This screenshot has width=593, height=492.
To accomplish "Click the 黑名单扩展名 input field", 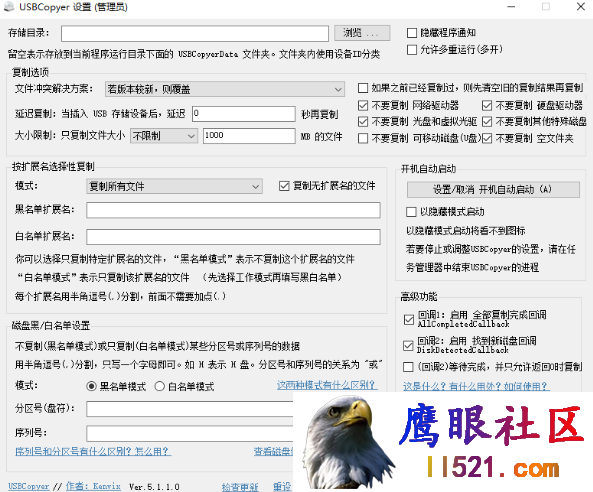I will [233, 210].
